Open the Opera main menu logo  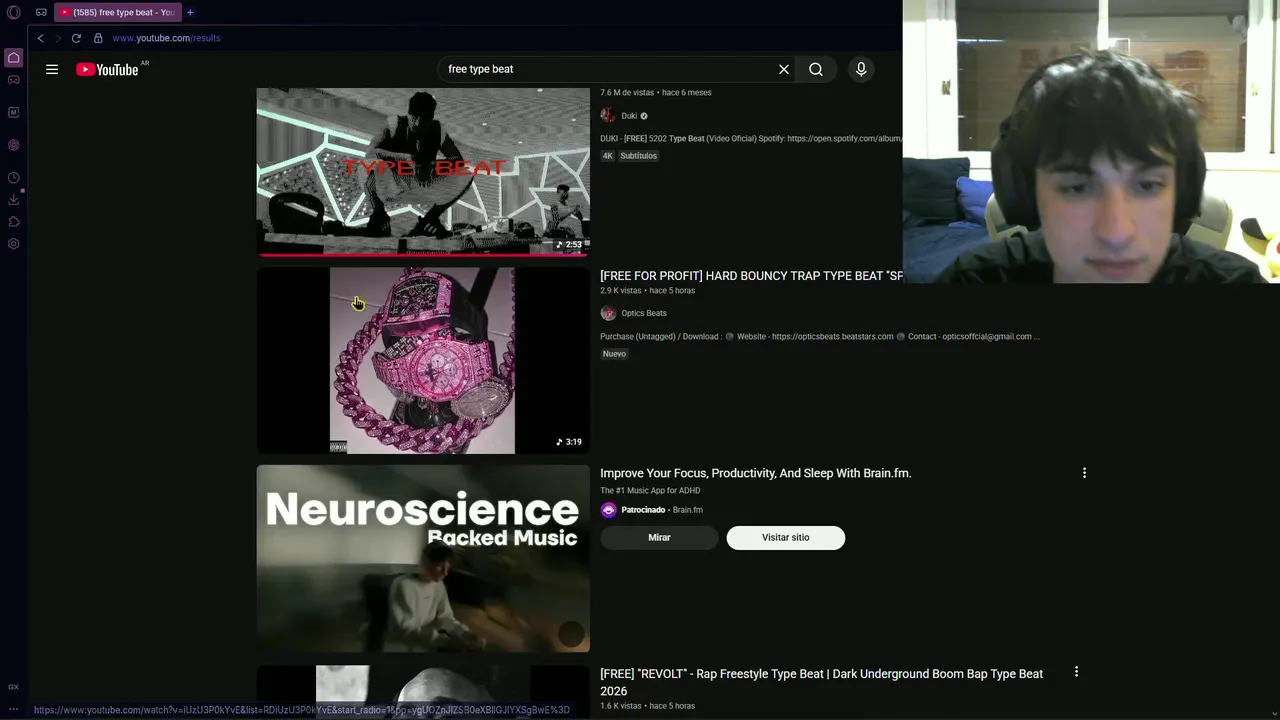click(14, 12)
